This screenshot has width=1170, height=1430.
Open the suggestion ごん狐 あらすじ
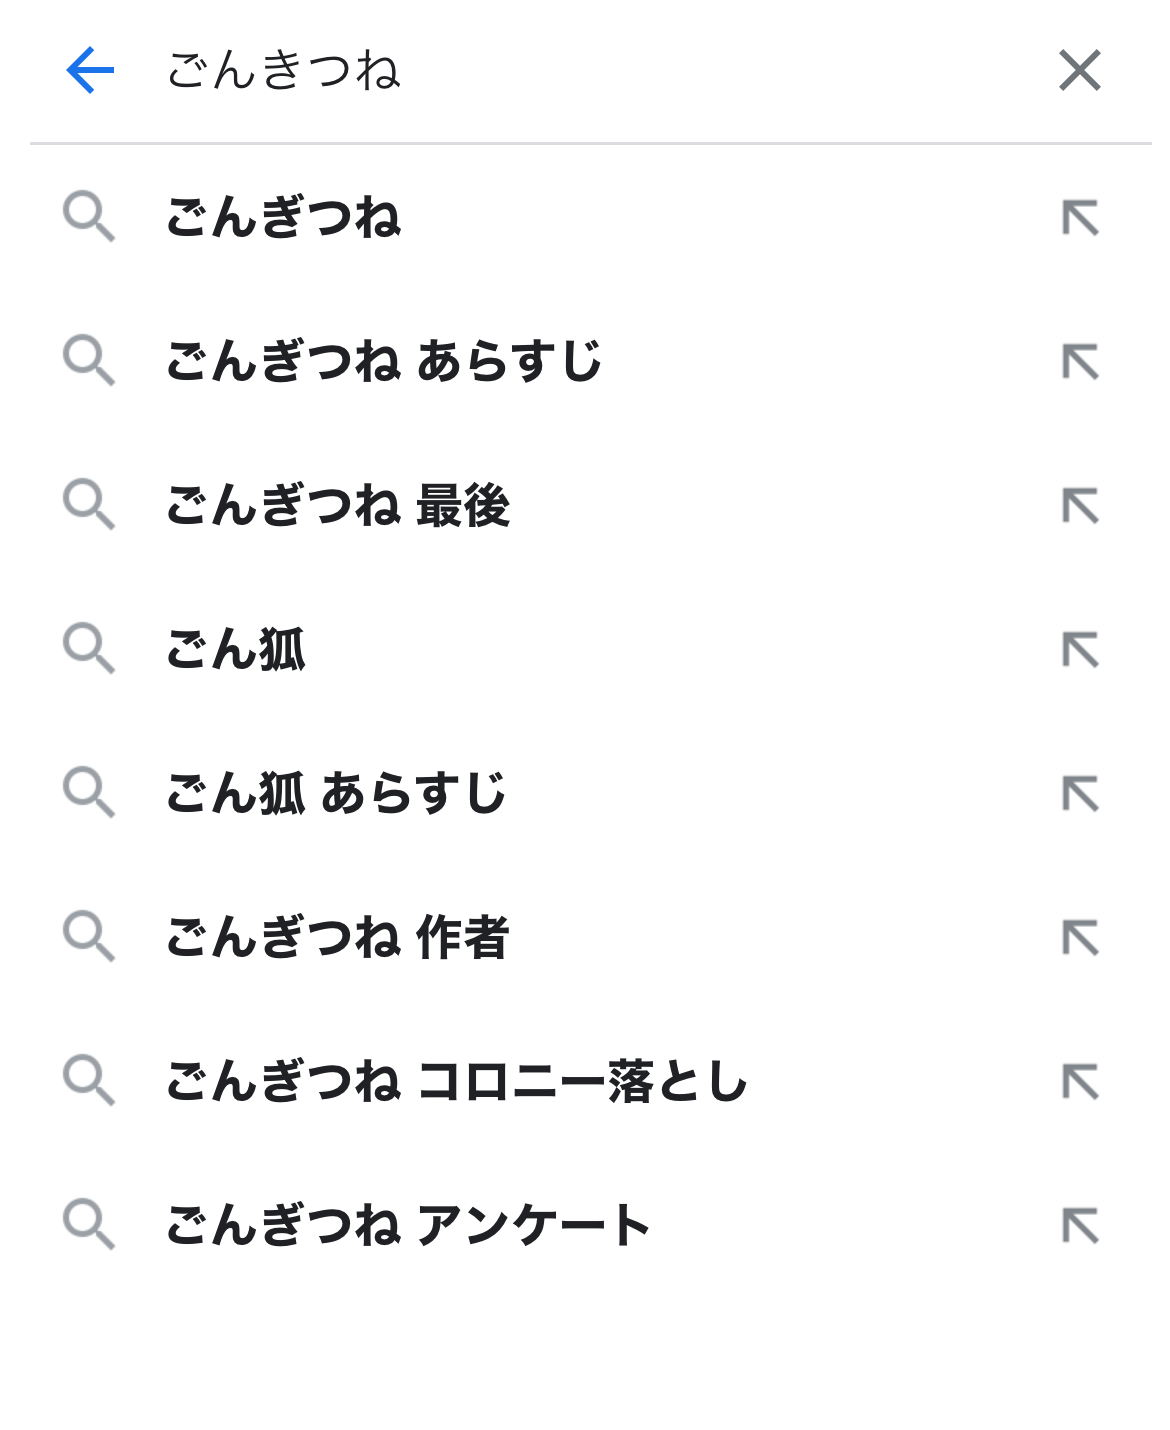click(x=336, y=793)
